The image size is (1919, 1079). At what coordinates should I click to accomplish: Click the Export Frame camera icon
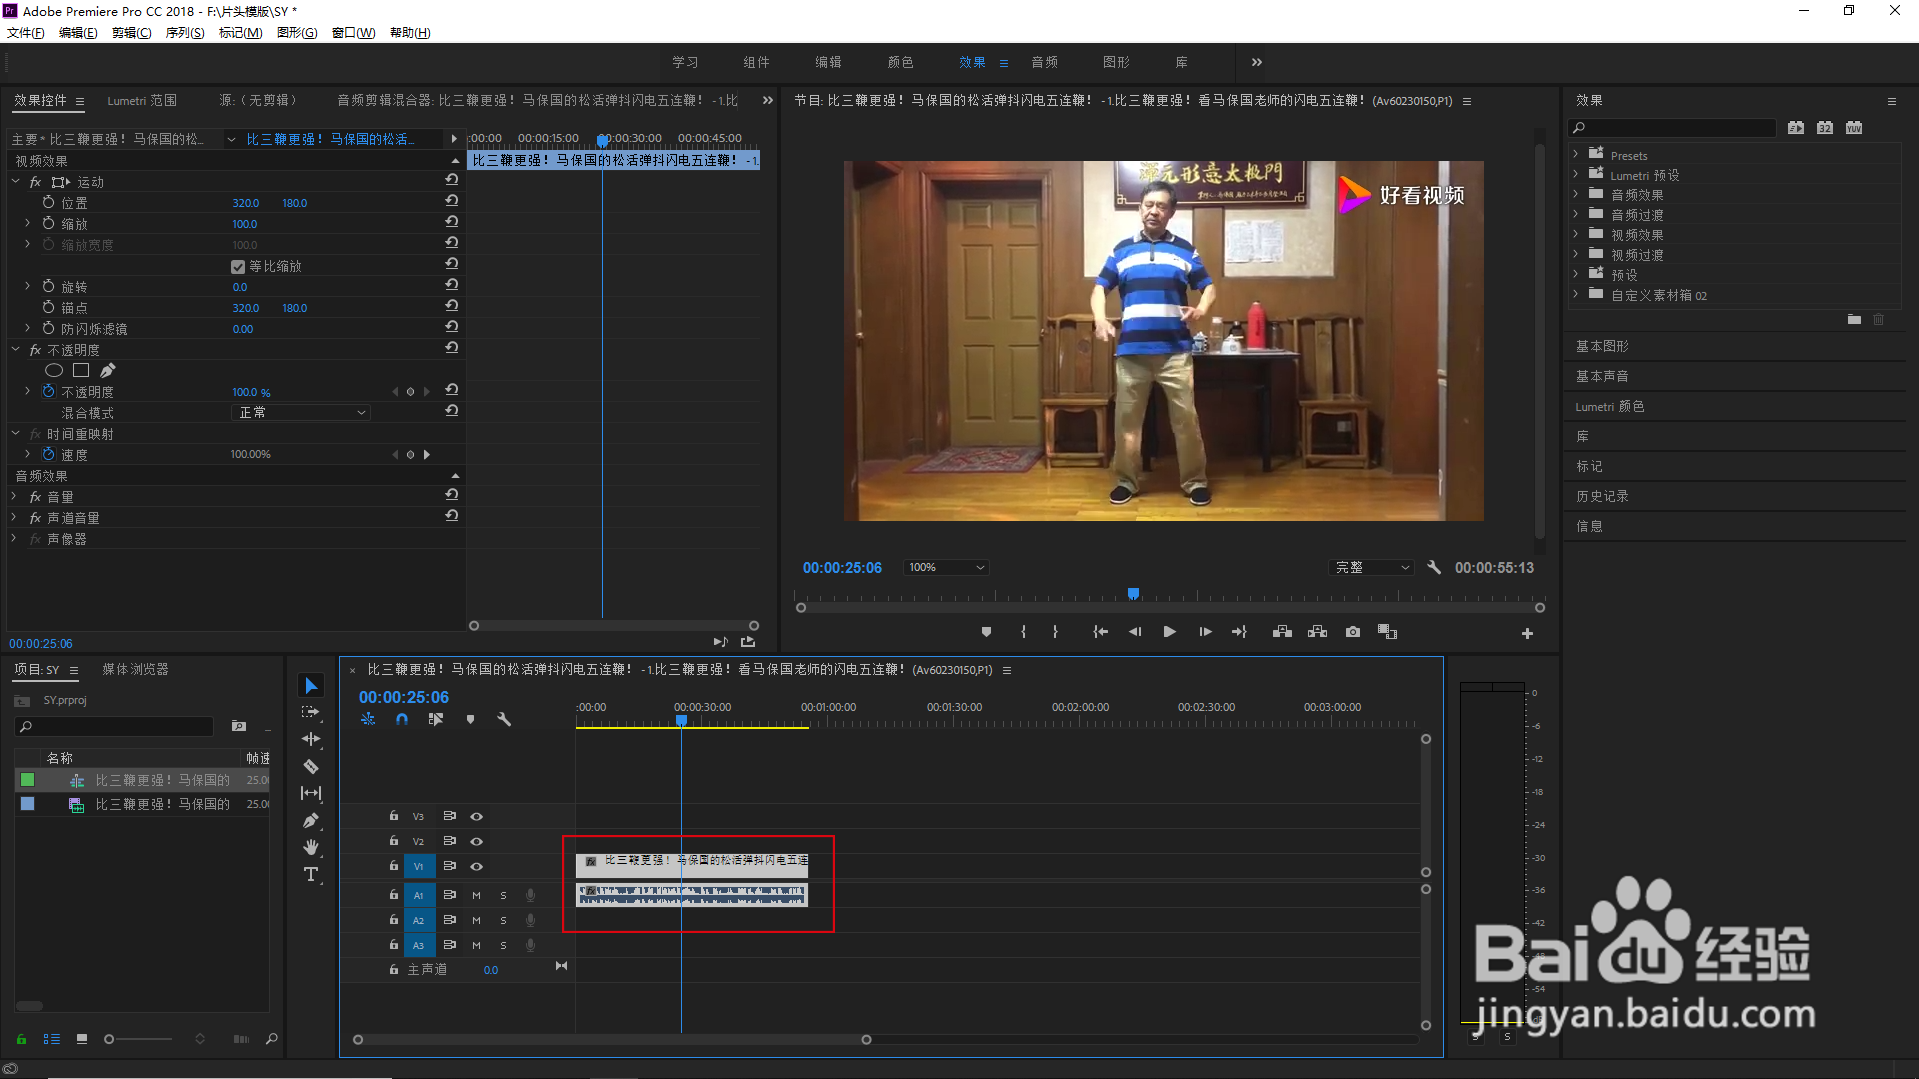point(1352,632)
